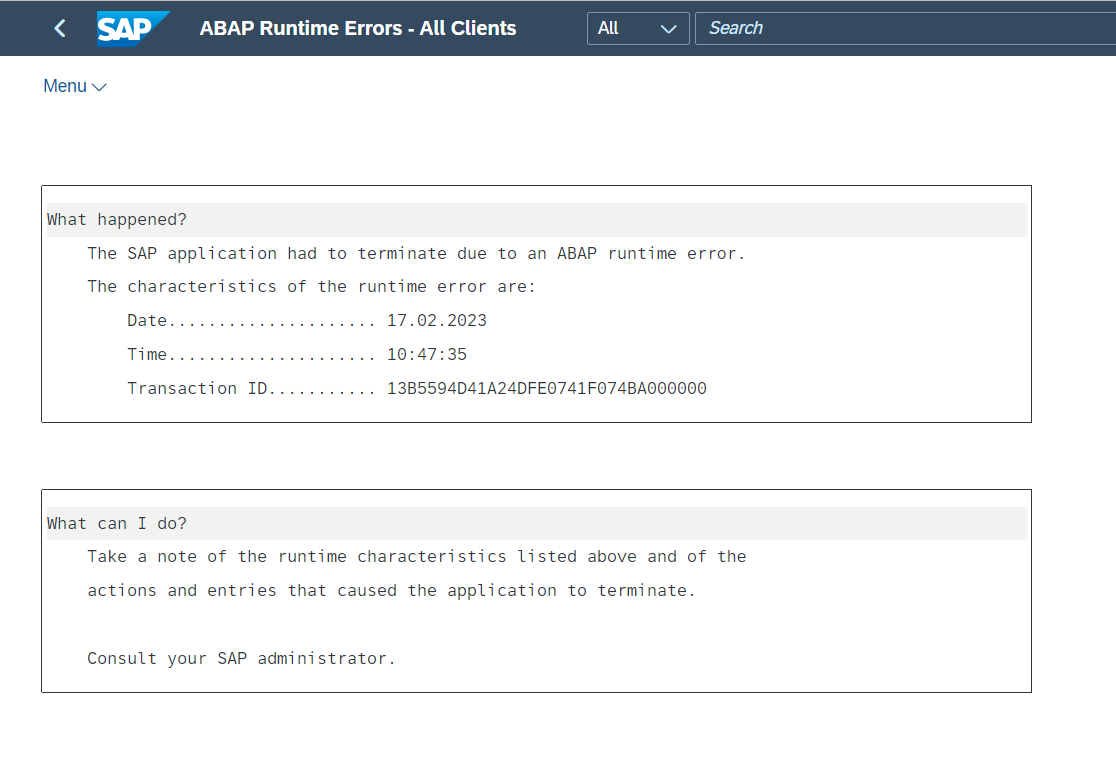Open the All search scope dropdown

(x=638, y=28)
